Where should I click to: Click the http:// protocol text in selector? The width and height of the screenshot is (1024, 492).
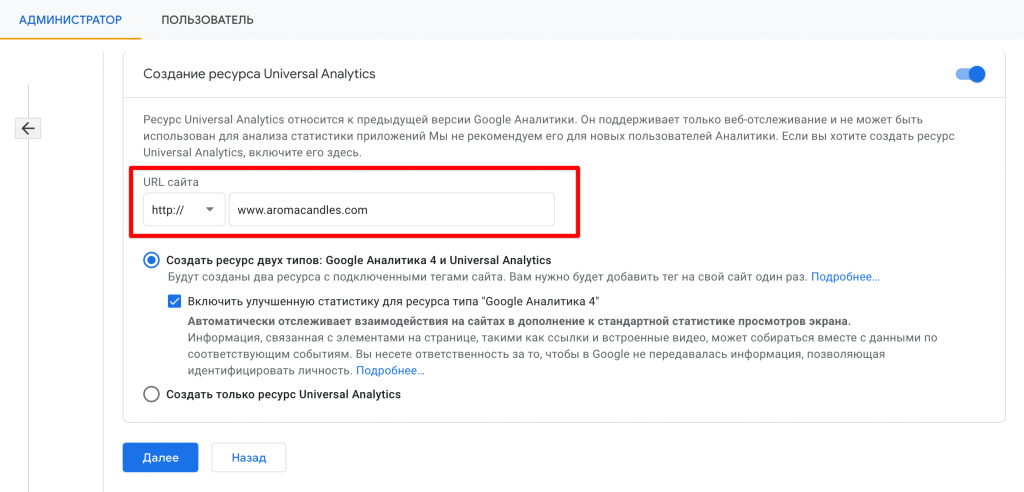(167, 210)
